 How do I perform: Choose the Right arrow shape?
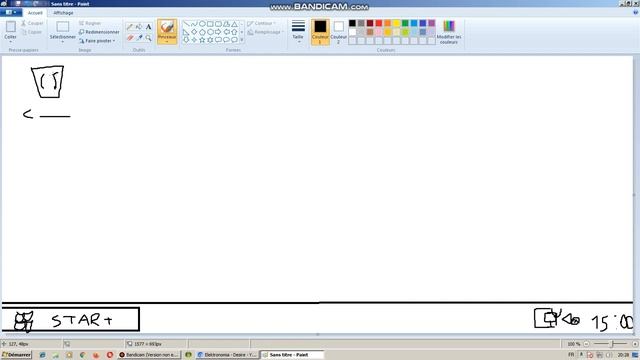[218, 32]
